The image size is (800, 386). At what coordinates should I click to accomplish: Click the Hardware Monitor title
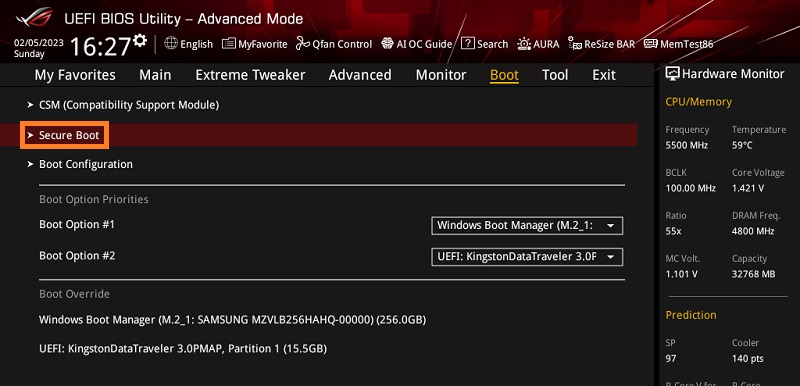[733, 74]
